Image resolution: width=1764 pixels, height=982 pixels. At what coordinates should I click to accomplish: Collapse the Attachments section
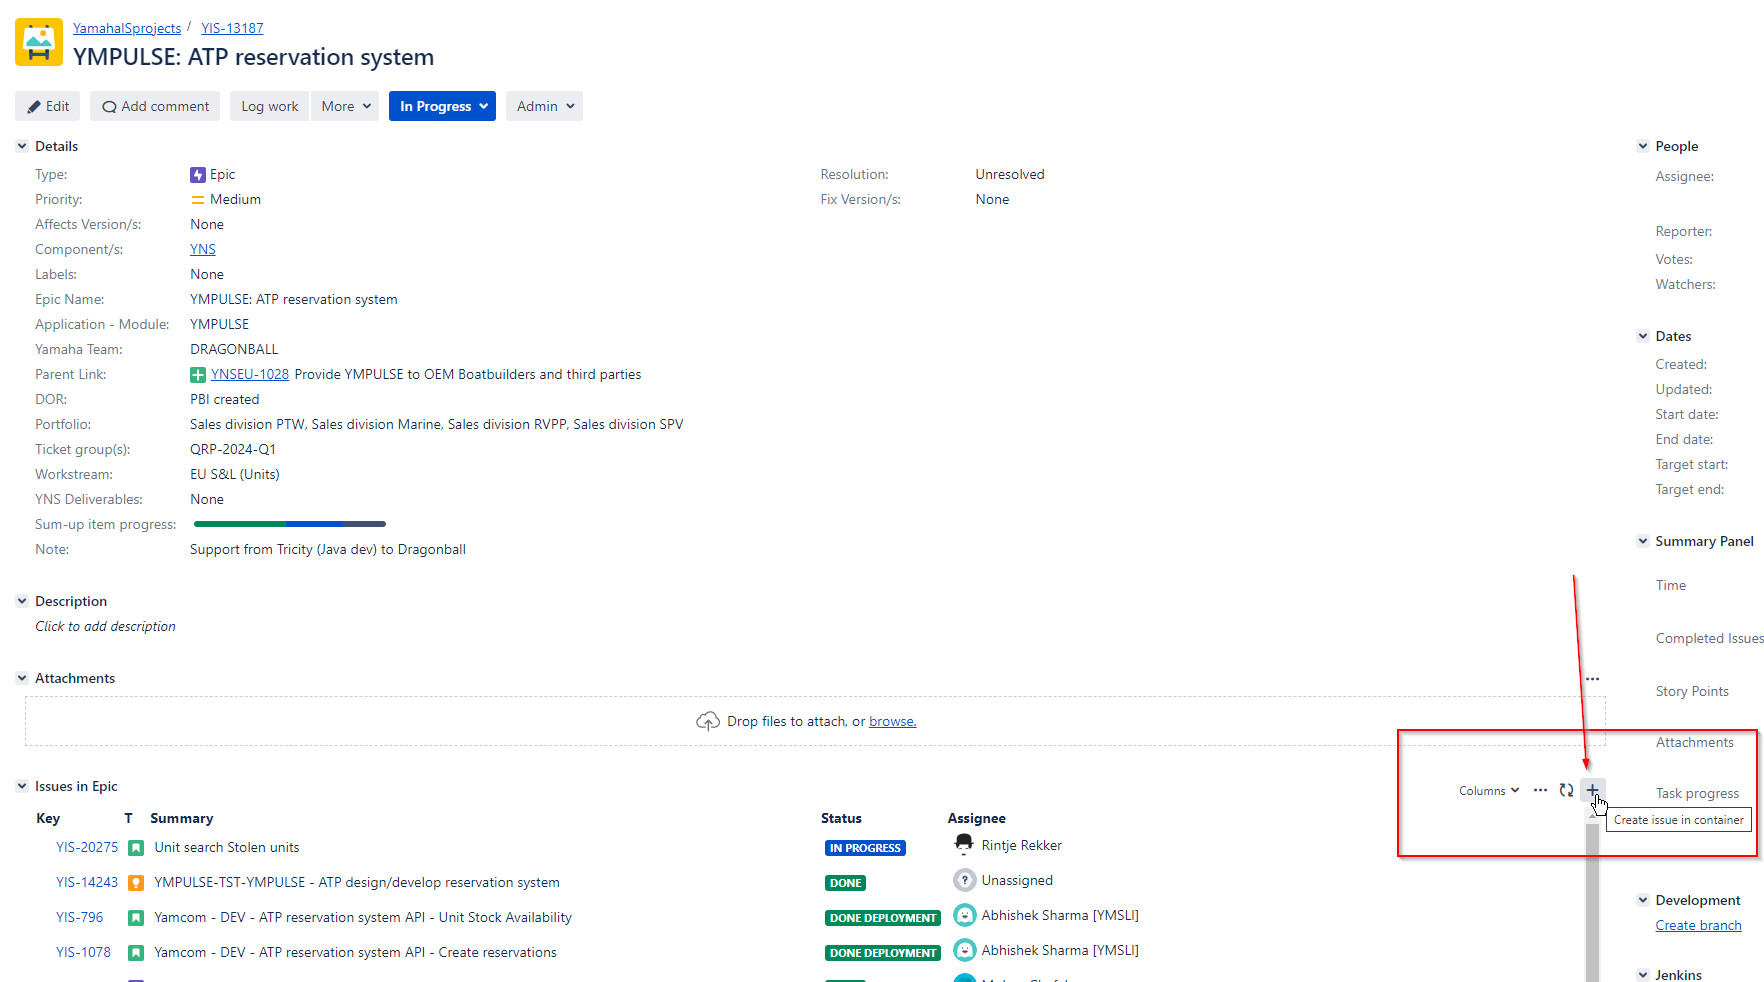point(22,678)
